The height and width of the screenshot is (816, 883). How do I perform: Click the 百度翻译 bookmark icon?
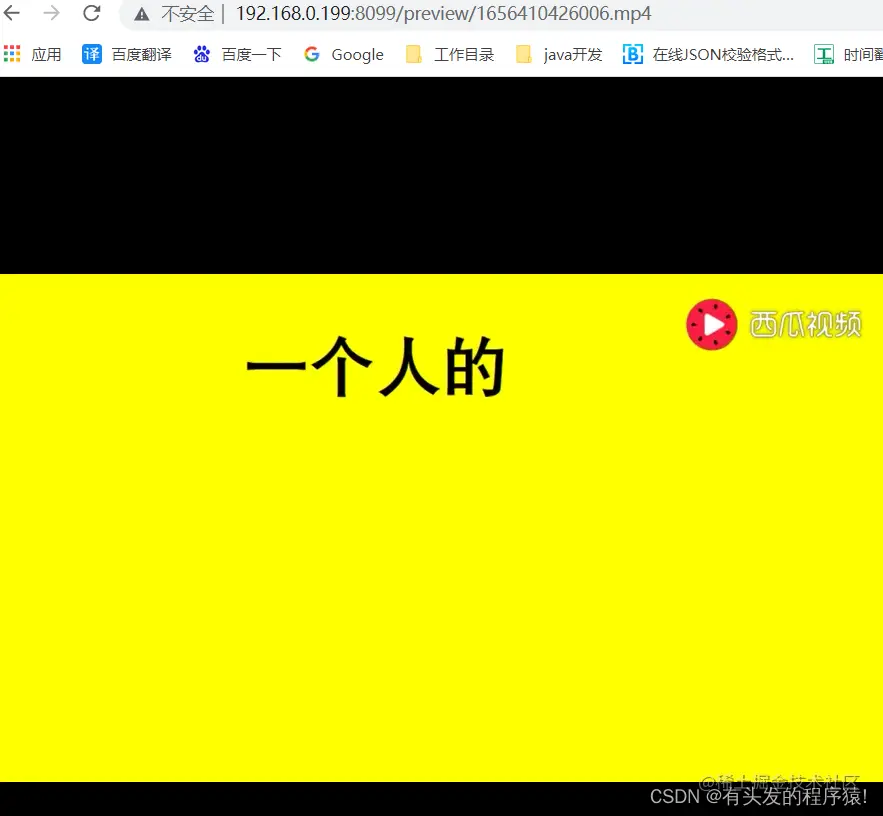[x=91, y=54]
